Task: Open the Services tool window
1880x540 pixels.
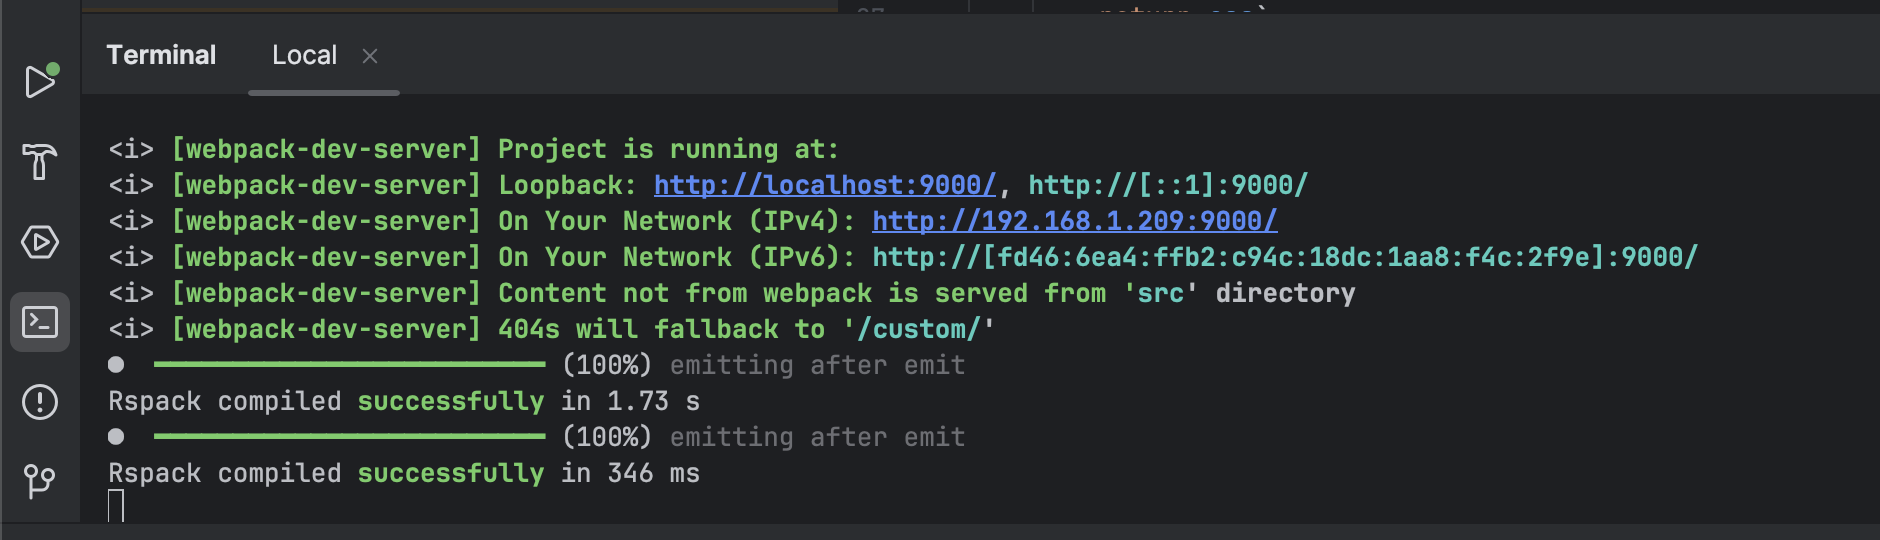Action: pyautogui.click(x=40, y=242)
